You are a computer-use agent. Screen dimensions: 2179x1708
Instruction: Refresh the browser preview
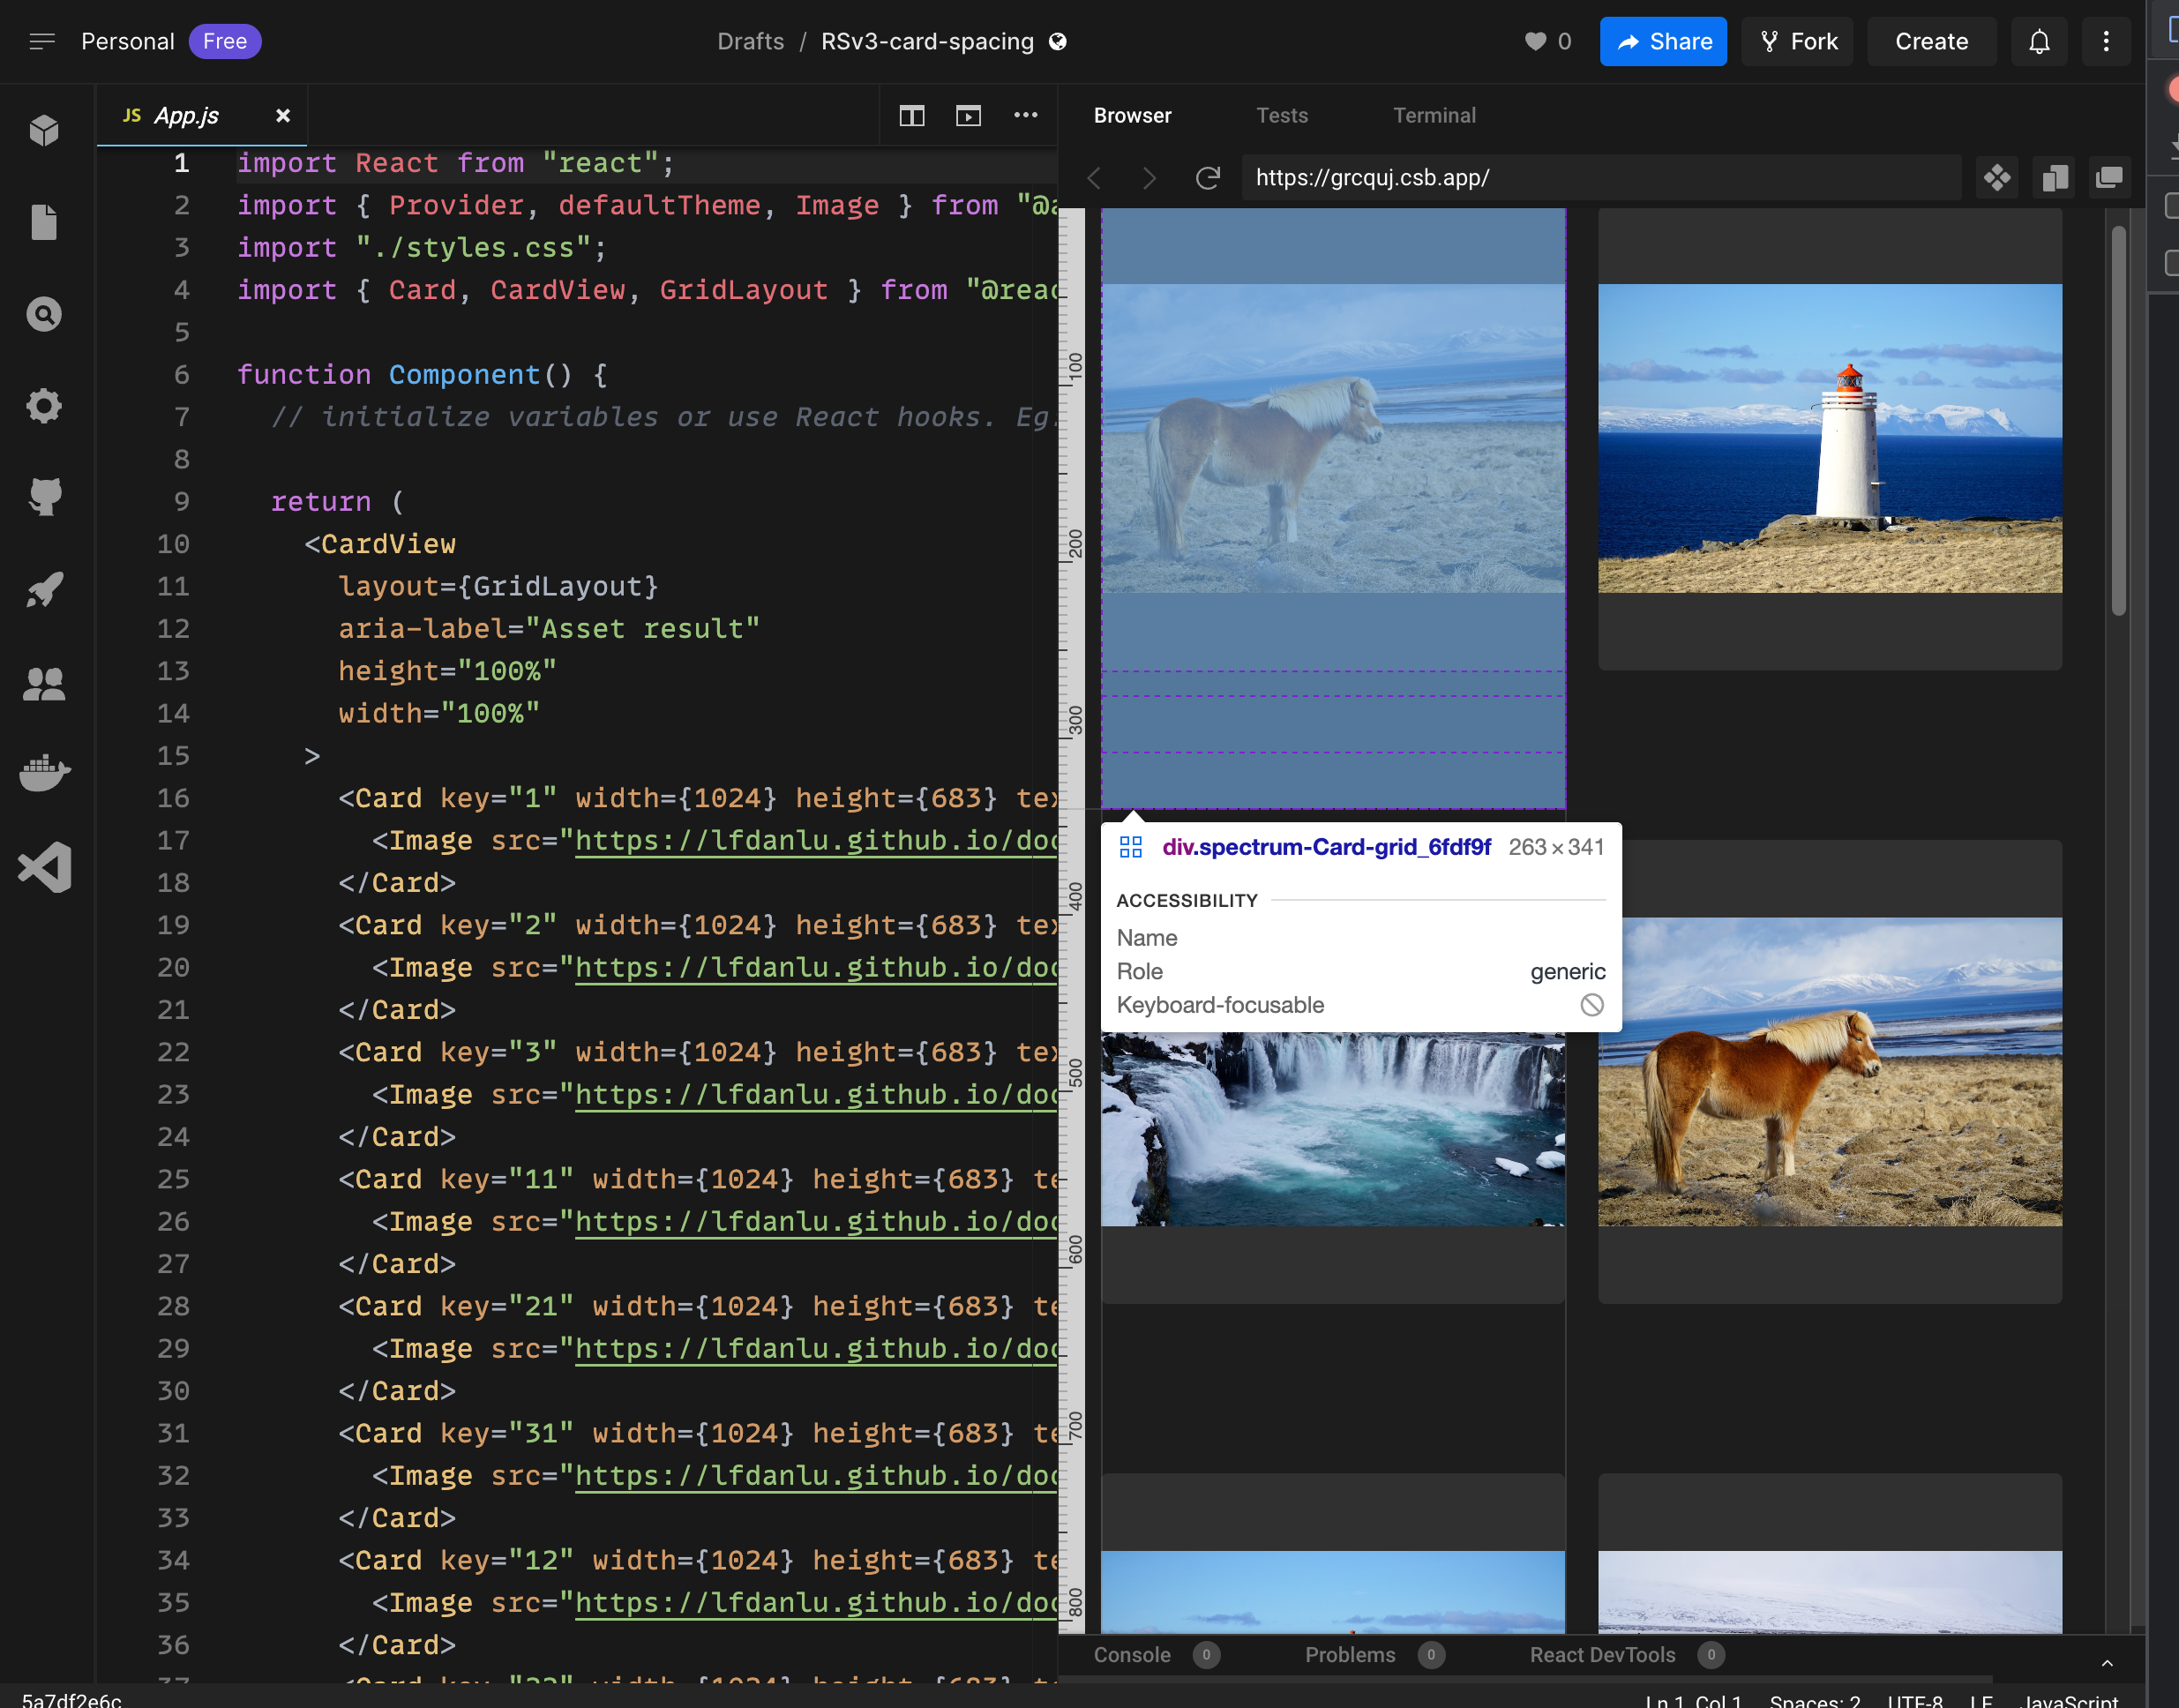(x=1208, y=178)
